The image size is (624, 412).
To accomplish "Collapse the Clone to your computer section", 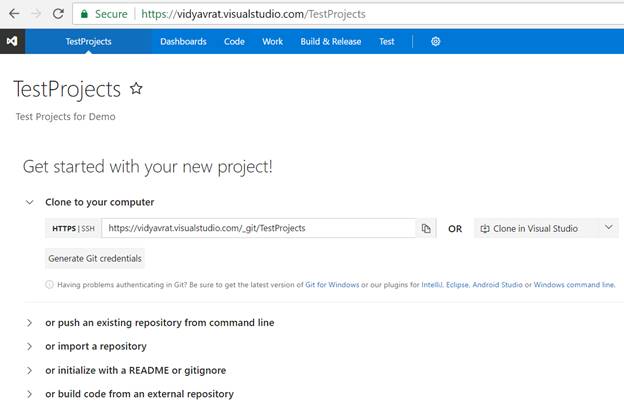I will coord(29,202).
